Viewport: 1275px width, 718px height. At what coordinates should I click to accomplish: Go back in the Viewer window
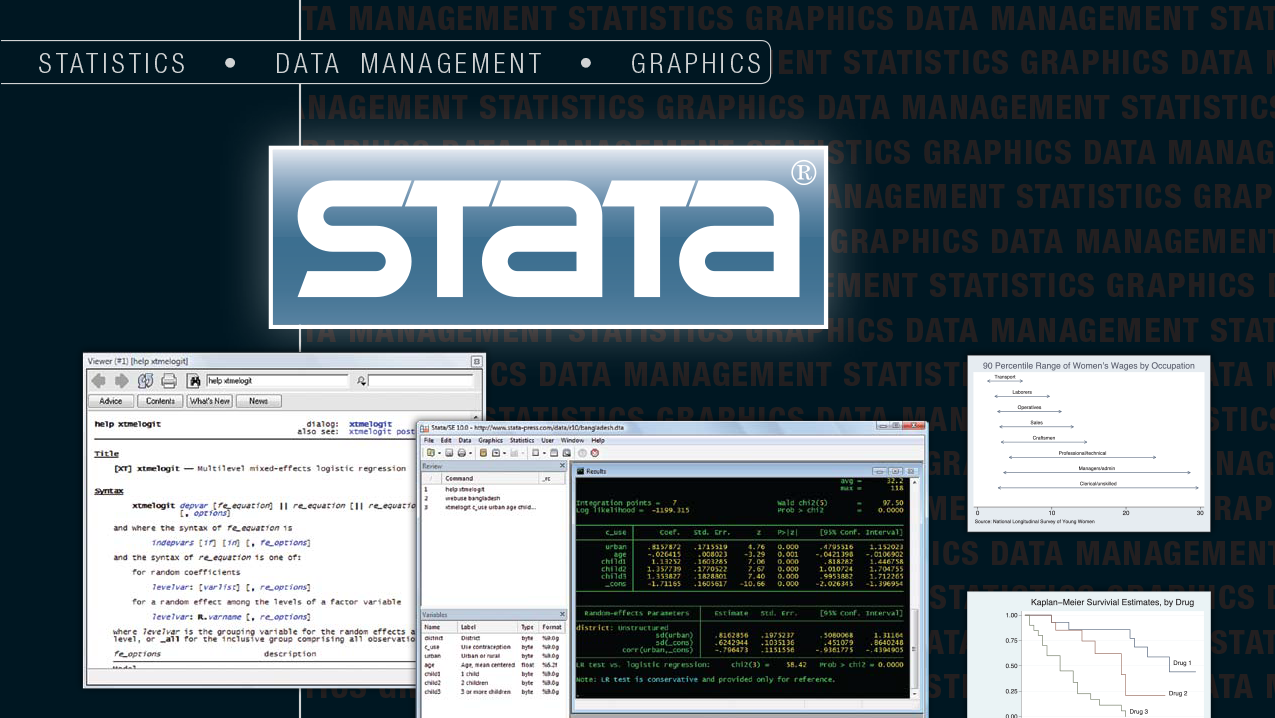tap(98, 381)
